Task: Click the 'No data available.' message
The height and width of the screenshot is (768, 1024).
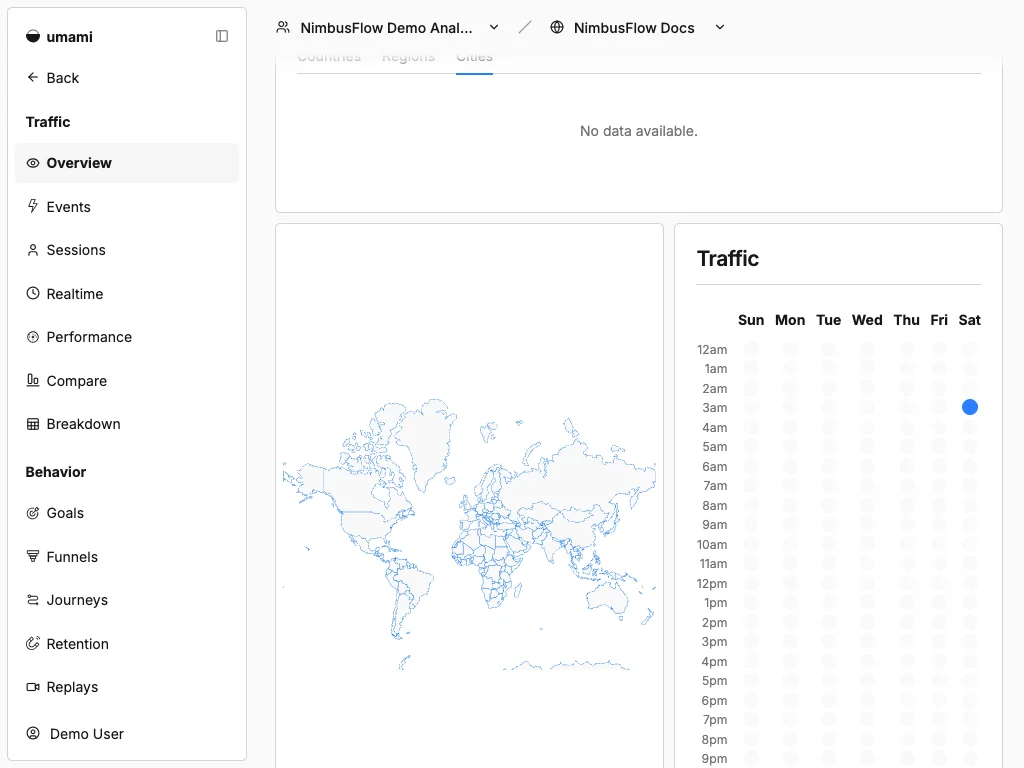Action: click(639, 131)
